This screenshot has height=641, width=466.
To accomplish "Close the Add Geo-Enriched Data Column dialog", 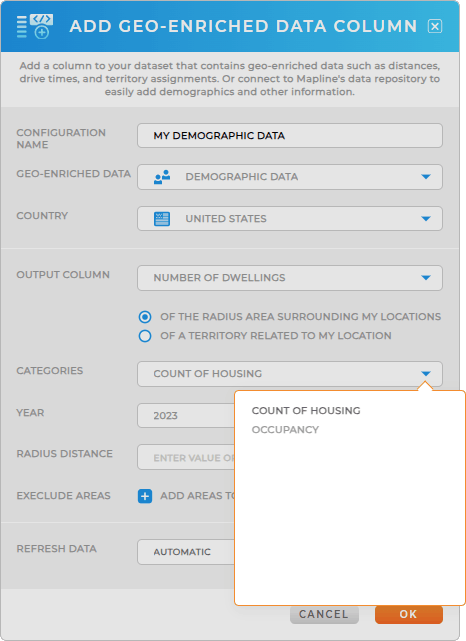I will coord(435,27).
